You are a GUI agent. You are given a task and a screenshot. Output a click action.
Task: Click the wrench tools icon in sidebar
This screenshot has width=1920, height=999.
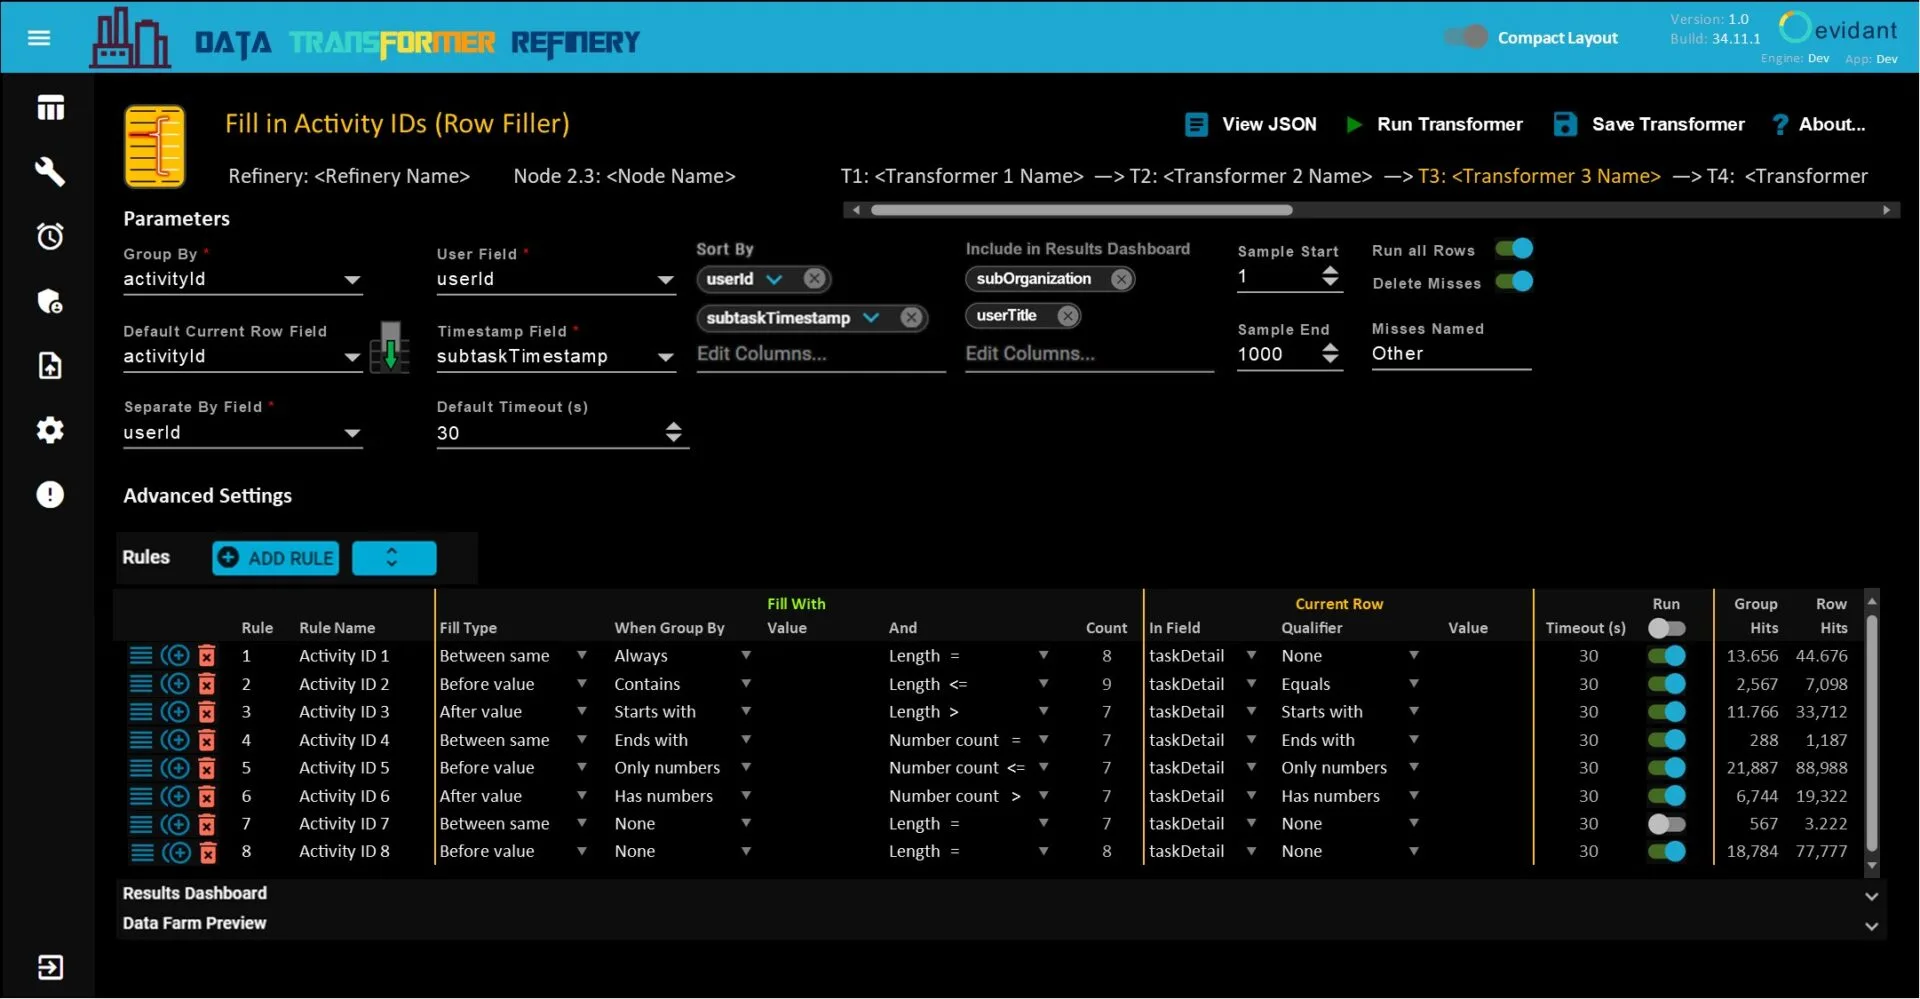(50, 172)
